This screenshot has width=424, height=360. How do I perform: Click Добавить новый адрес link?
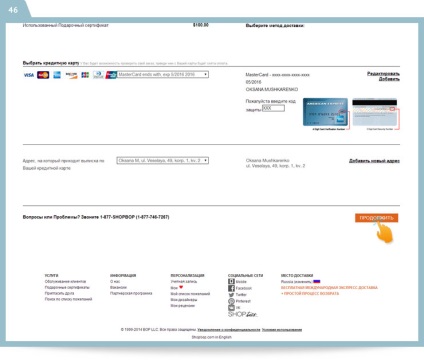pyautogui.click(x=374, y=161)
